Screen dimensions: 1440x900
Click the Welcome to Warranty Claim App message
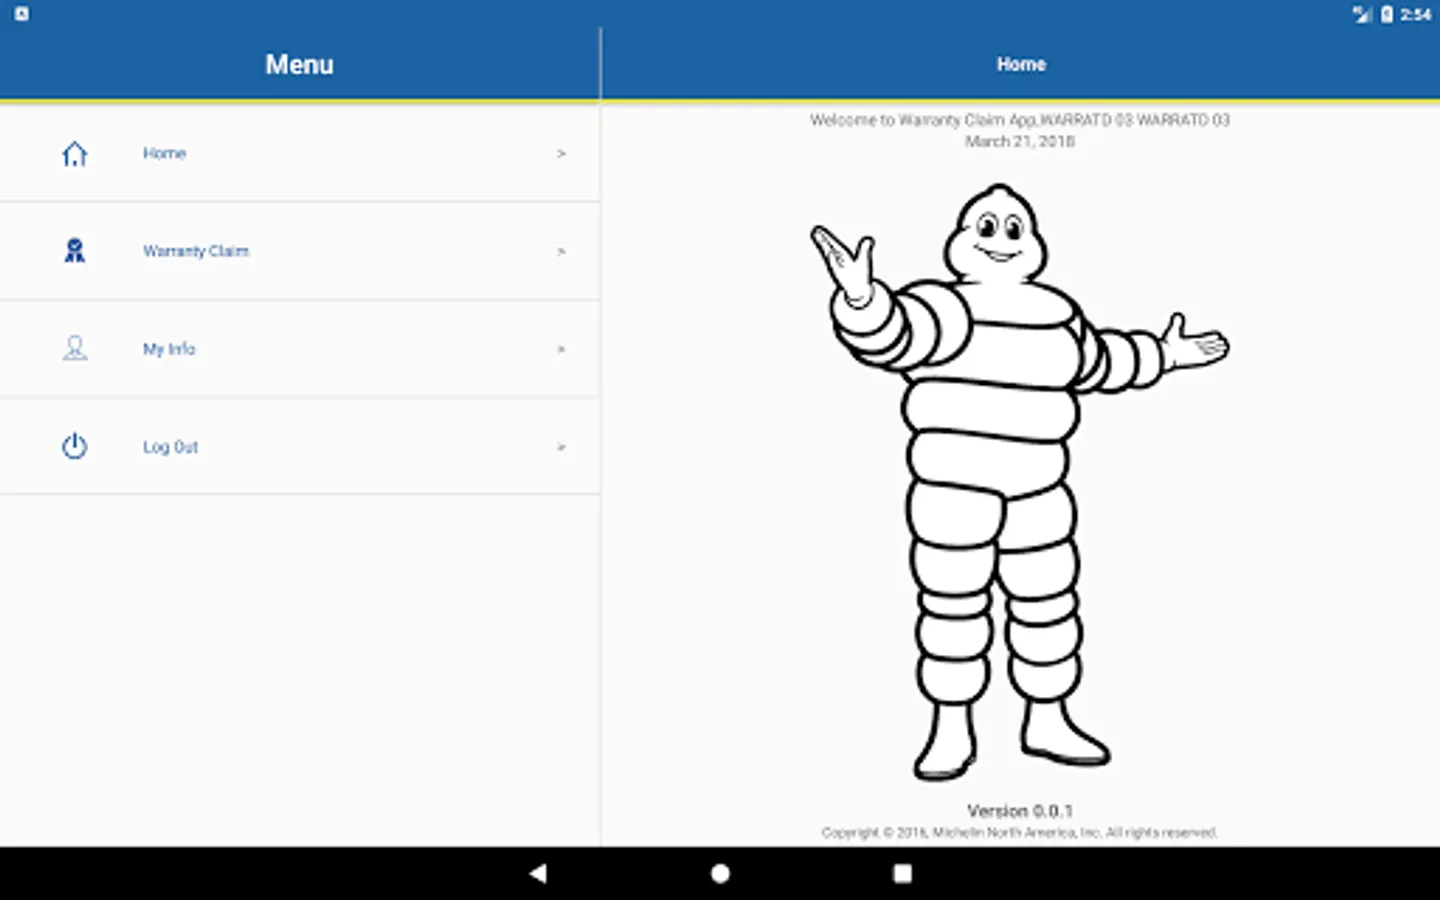(x=1020, y=120)
